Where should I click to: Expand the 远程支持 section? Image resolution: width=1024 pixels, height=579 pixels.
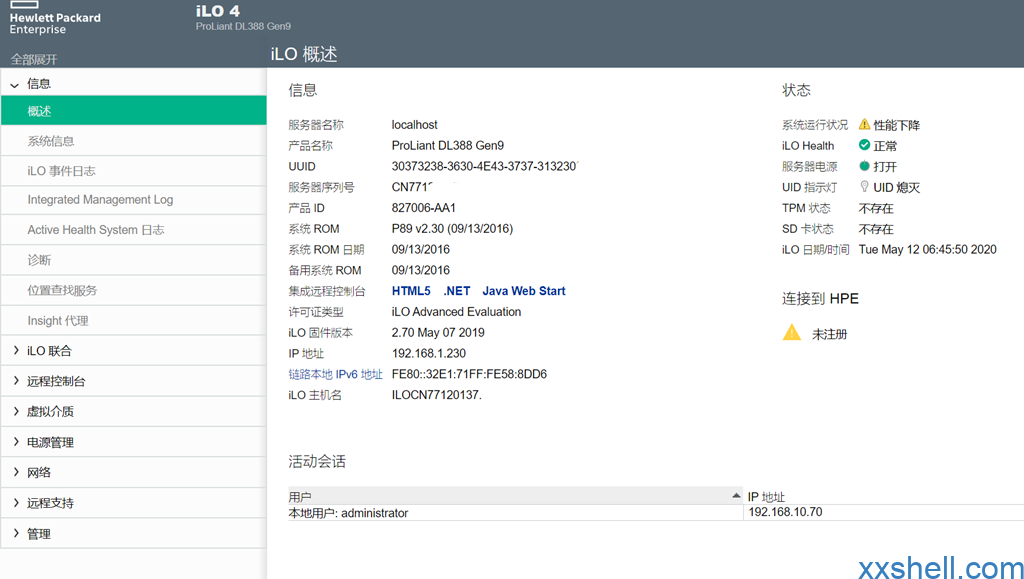pyautogui.click(x=16, y=503)
